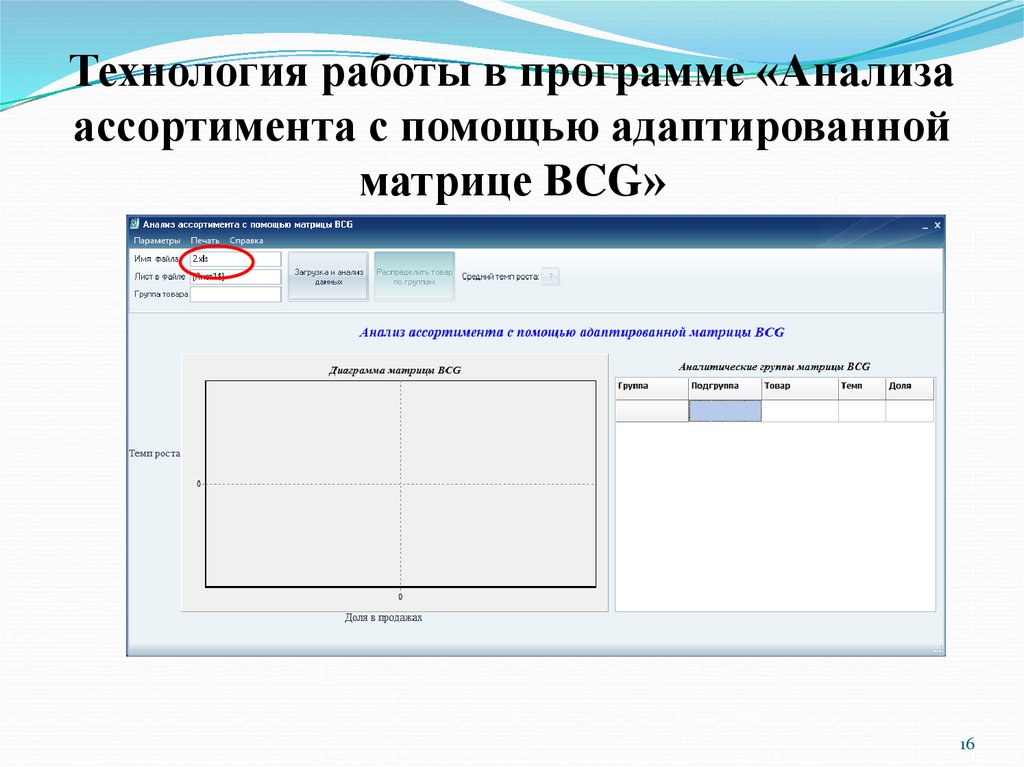Click the Подгруппа column header

coord(725,389)
